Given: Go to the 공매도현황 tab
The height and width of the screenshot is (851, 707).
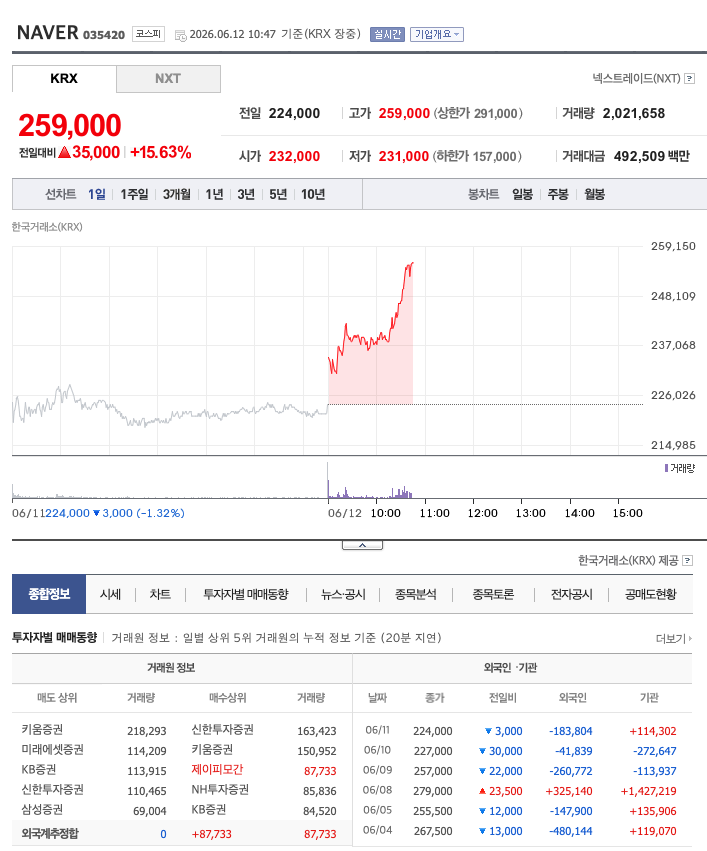Looking at the screenshot, I should (651, 594).
